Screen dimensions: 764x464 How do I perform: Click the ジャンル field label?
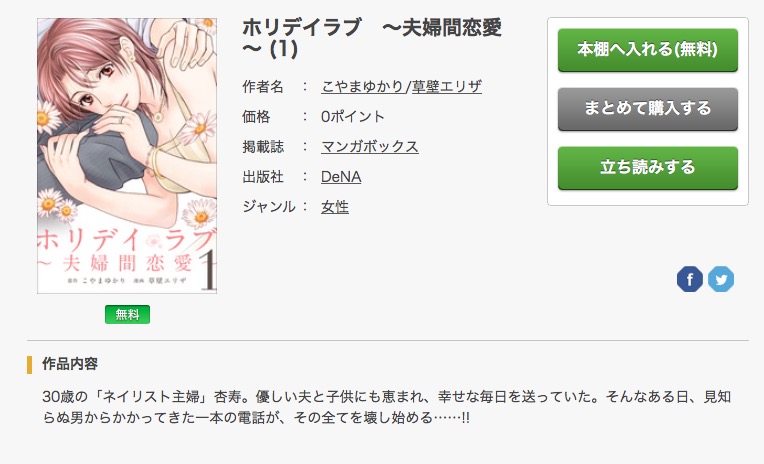269,207
